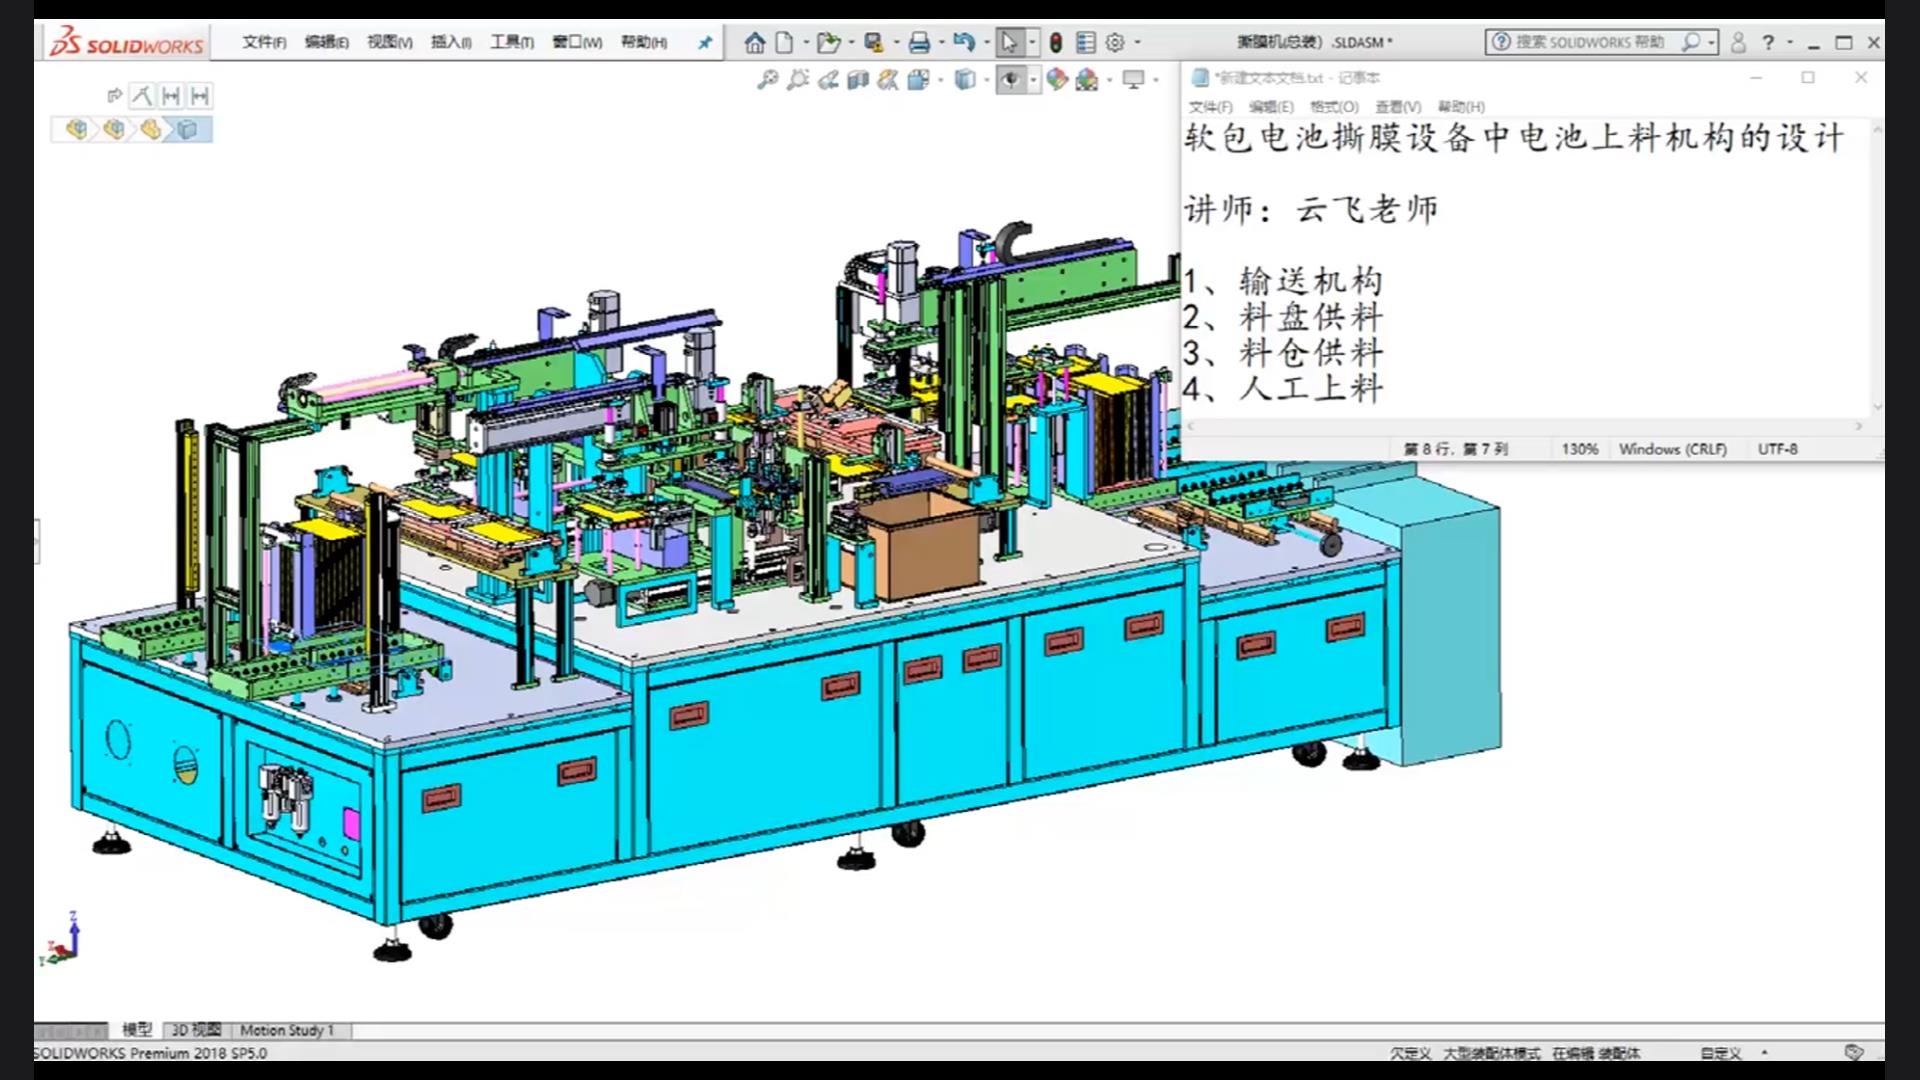Image resolution: width=1920 pixels, height=1080 pixels.
Task: Click the status bar tag icon at bottom right
Action: 1854,1052
